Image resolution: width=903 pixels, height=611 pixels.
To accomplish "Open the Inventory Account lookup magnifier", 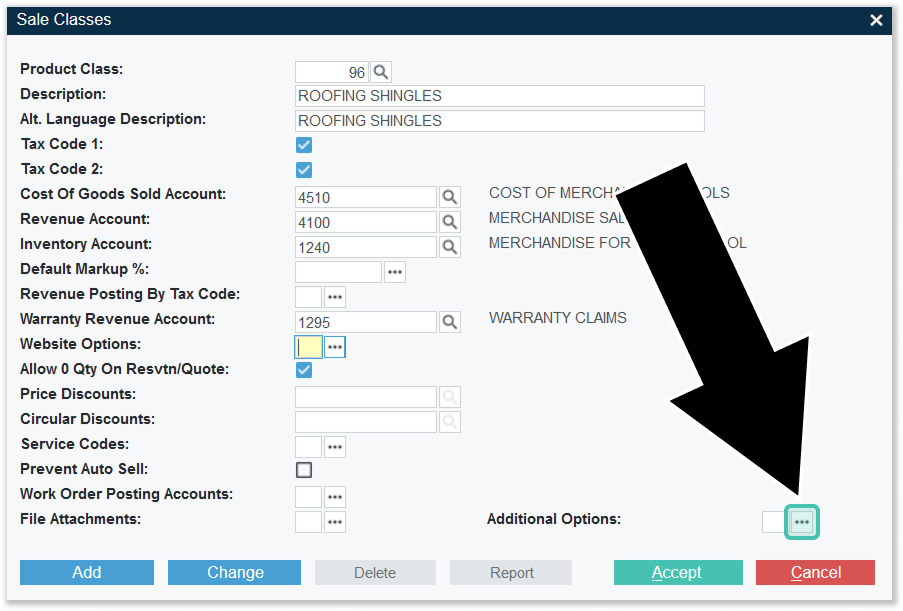I will [450, 247].
